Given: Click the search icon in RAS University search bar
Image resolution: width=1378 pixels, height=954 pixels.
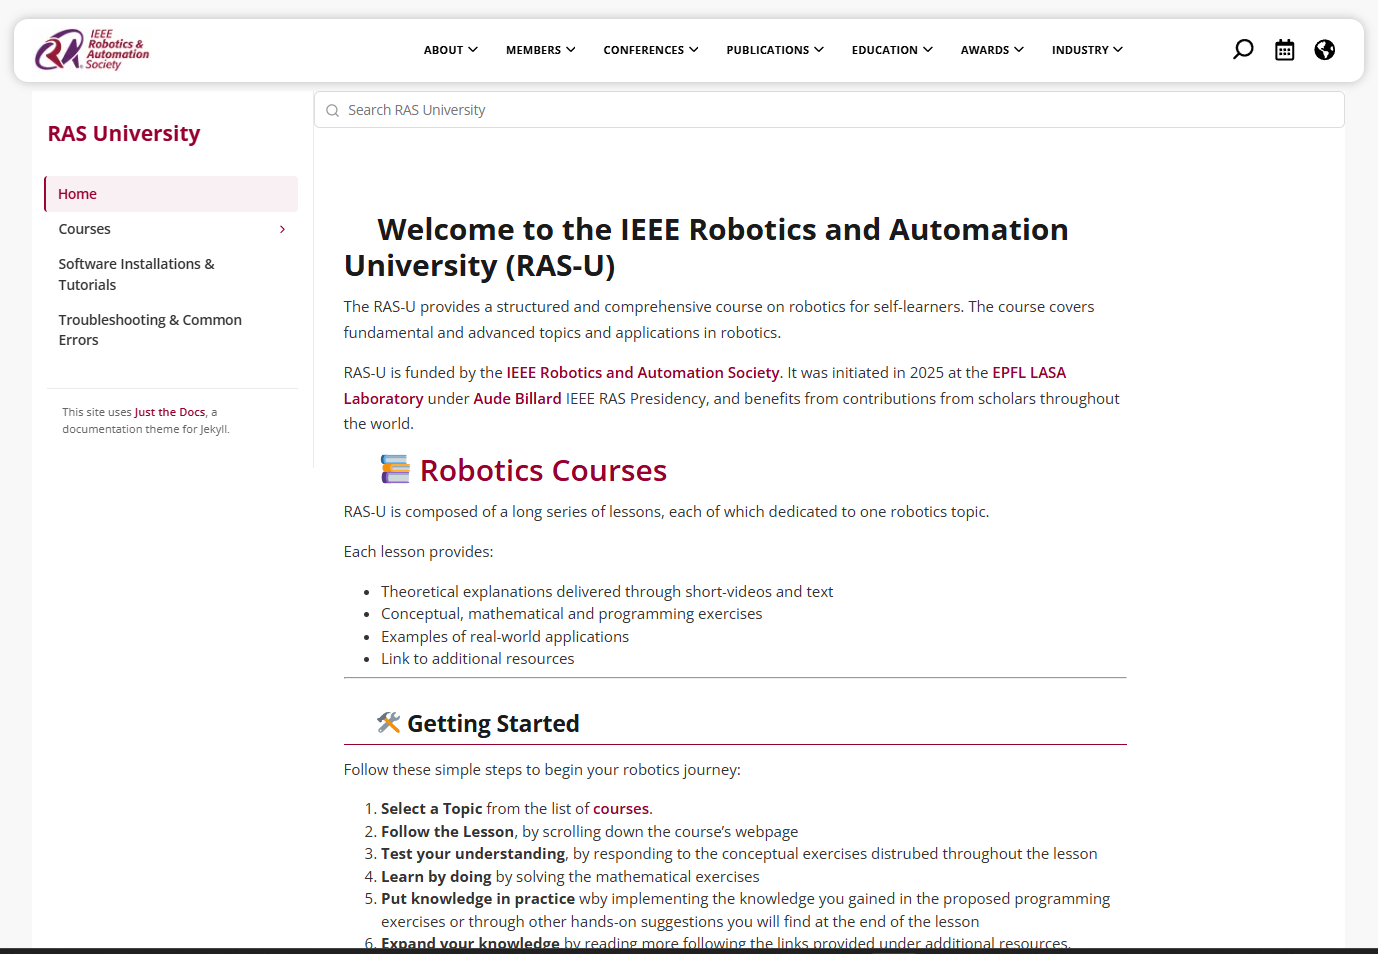Looking at the screenshot, I should (332, 111).
